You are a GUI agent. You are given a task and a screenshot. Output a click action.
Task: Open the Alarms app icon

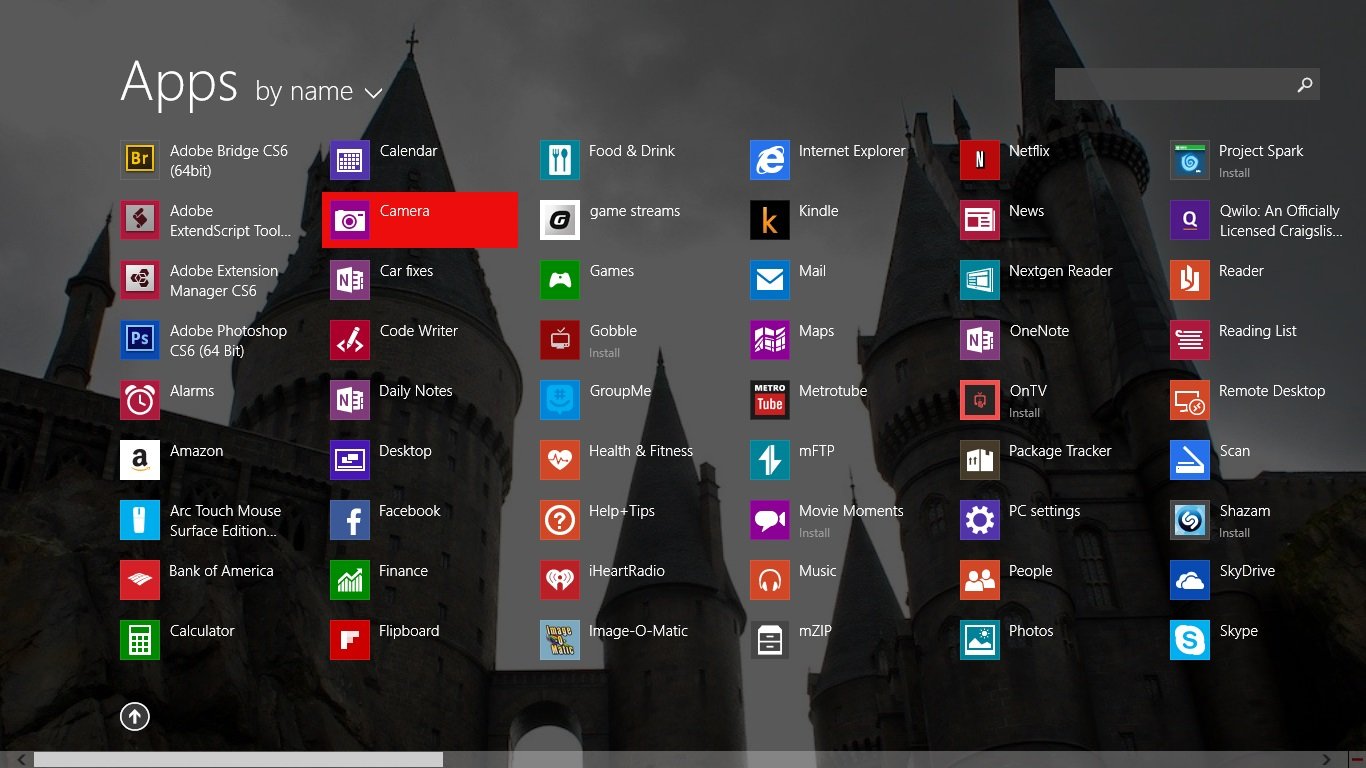140,400
